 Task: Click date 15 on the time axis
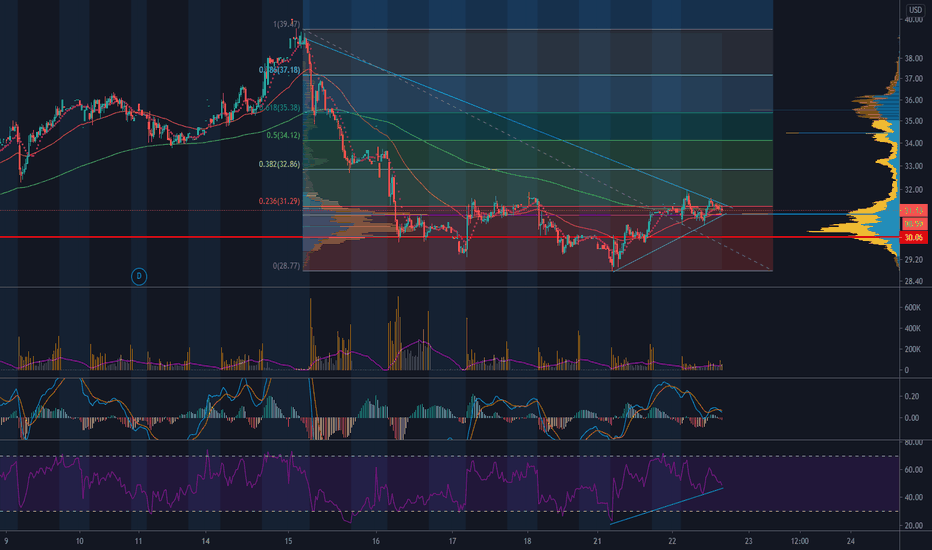coord(288,541)
